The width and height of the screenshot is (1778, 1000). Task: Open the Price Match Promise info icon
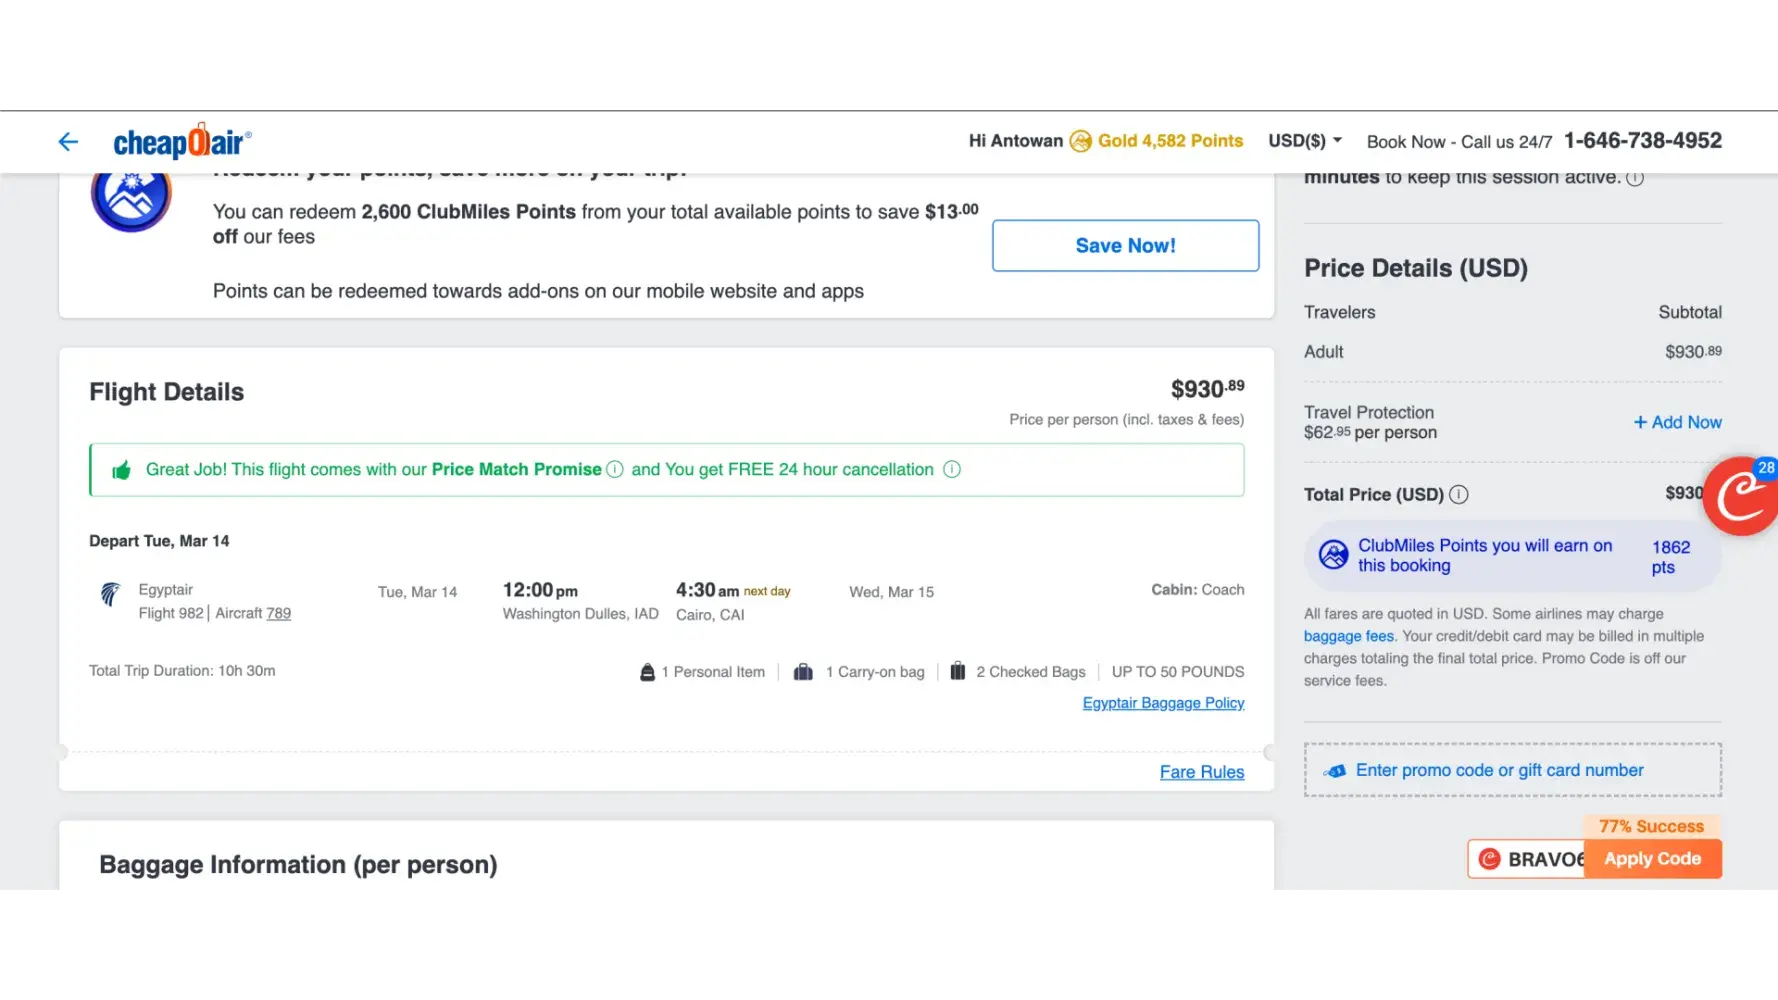pyautogui.click(x=615, y=470)
